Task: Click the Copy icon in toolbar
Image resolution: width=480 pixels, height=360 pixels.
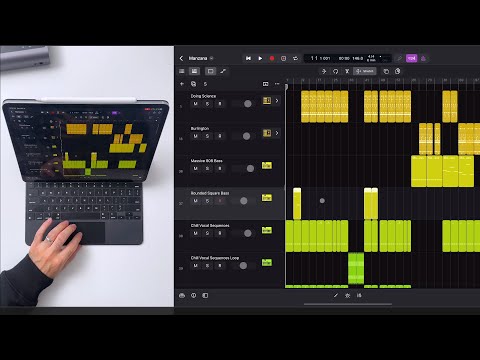Action: coord(386,71)
